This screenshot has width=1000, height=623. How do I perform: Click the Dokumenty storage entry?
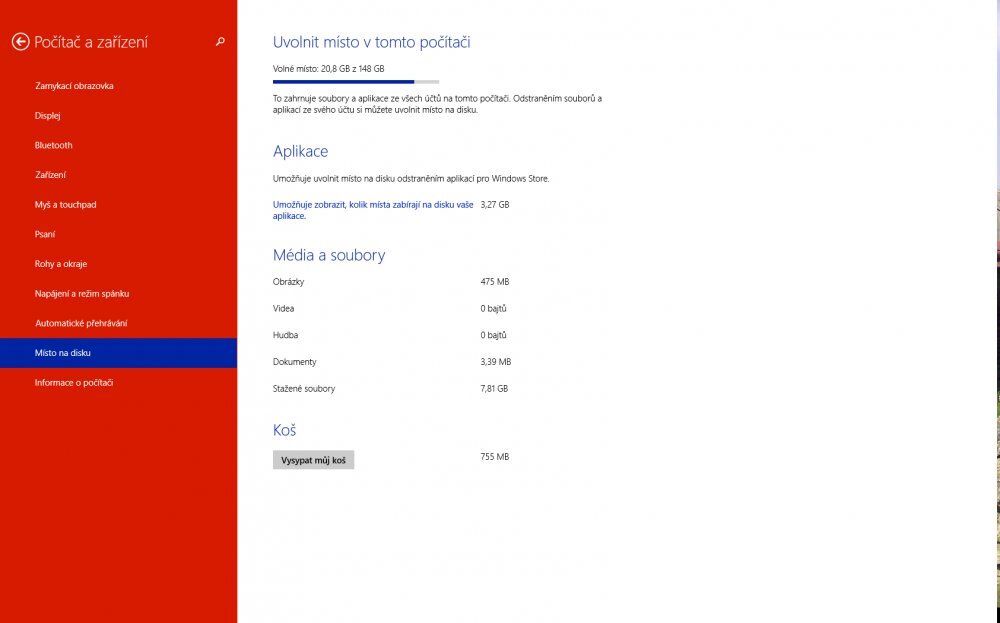coord(296,361)
